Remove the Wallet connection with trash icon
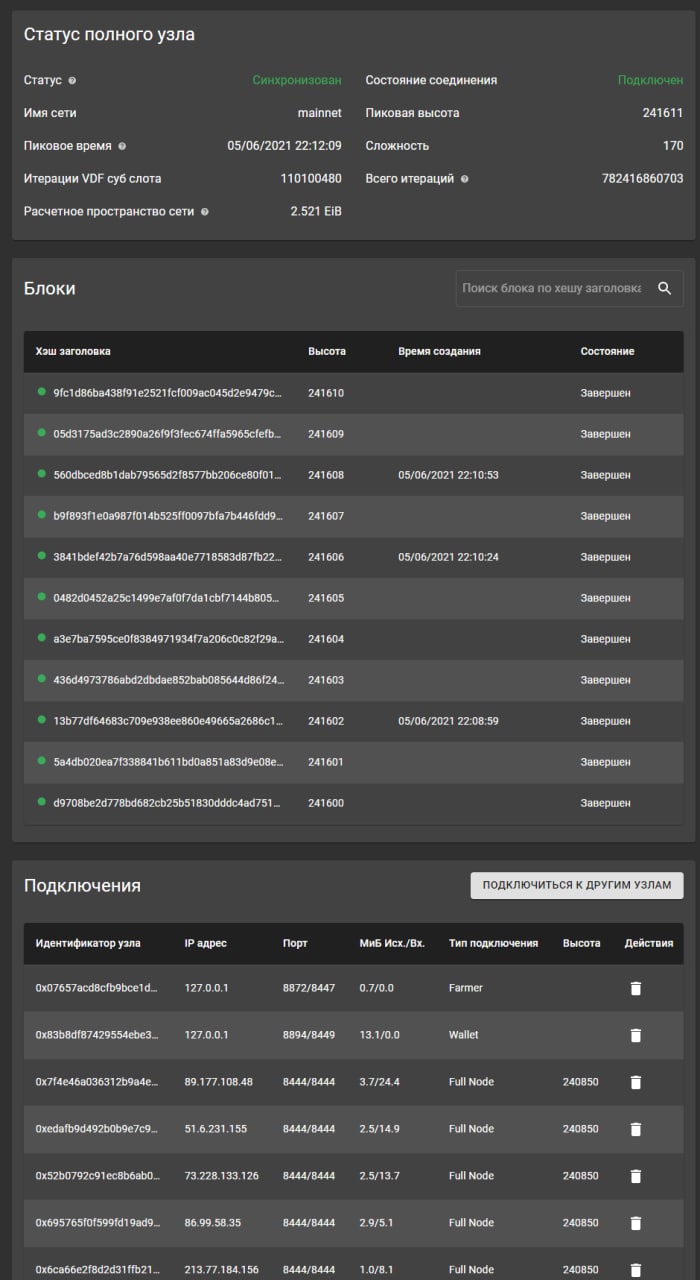This screenshot has width=700, height=1280. (636, 1035)
